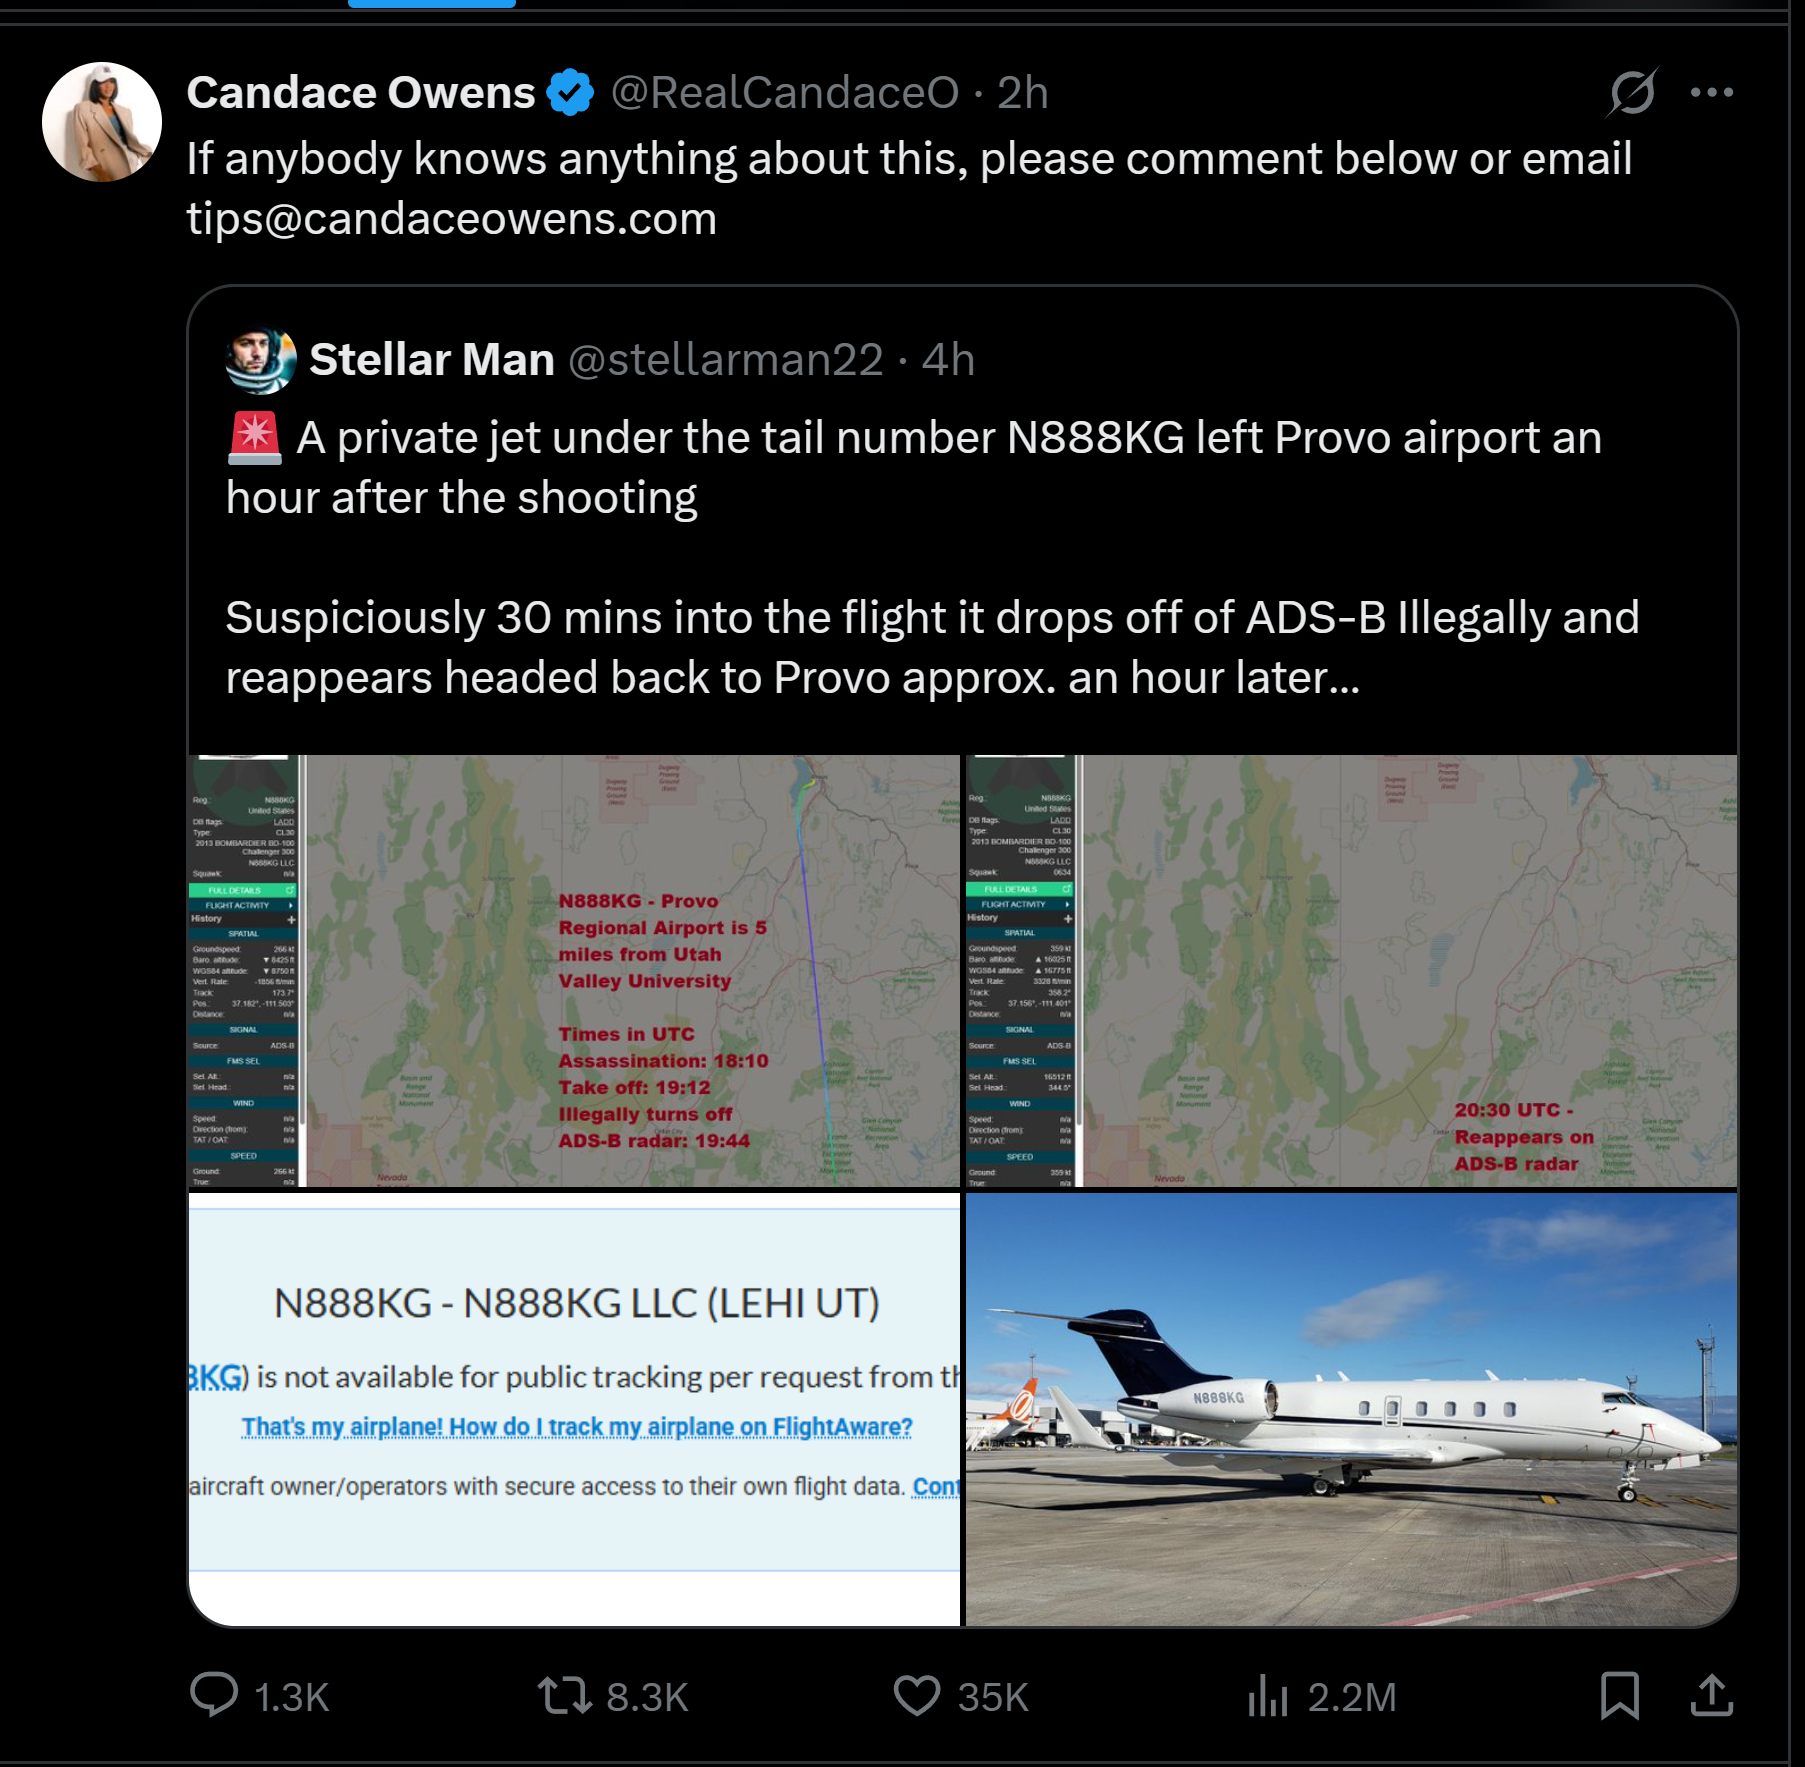Open view analytics bar chart icon
The width and height of the screenshot is (1805, 1767).
[1267, 1695]
